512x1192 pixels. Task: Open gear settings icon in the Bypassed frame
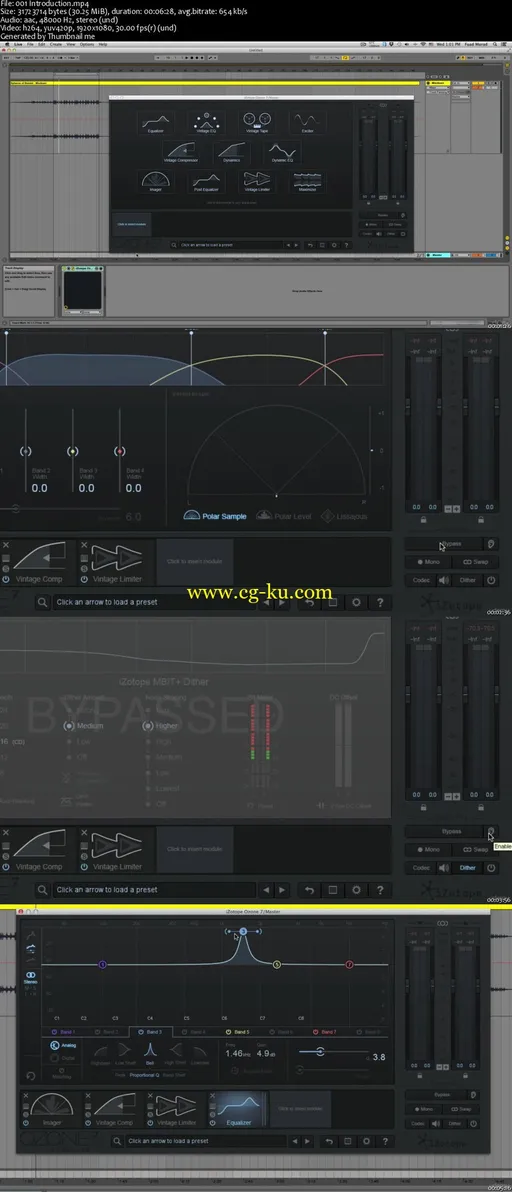tap(356, 889)
